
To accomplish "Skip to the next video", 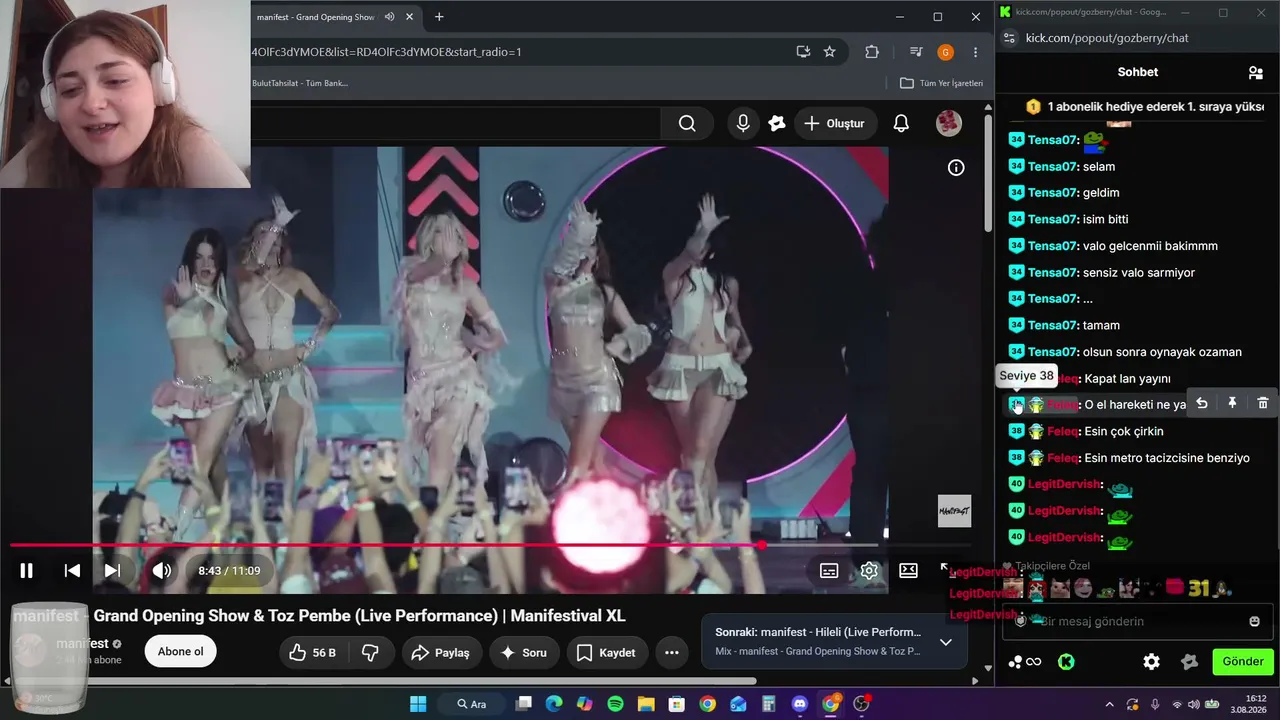I will click(112, 571).
